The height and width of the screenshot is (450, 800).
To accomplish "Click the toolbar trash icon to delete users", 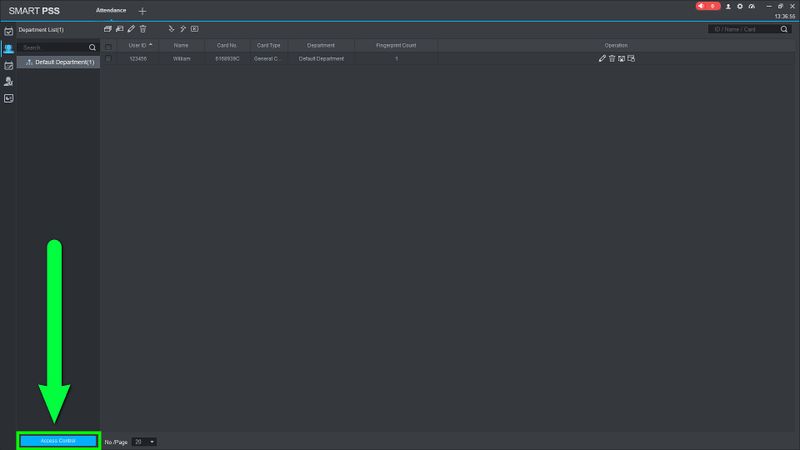I will pyautogui.click(x=143, y=29).
